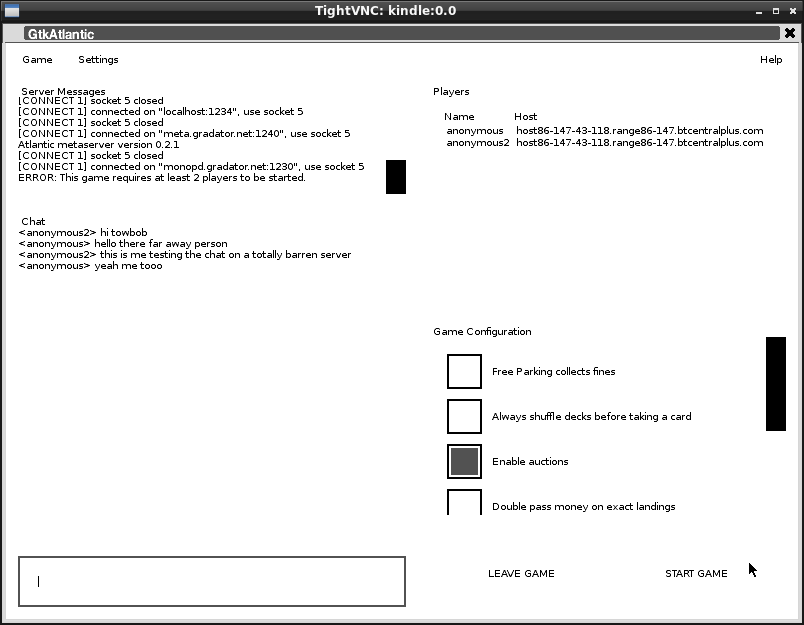Viewport: 804px width, 625px height.
Task: Enable Free Parking collects fines checkbox
Action: pos(464,371)
